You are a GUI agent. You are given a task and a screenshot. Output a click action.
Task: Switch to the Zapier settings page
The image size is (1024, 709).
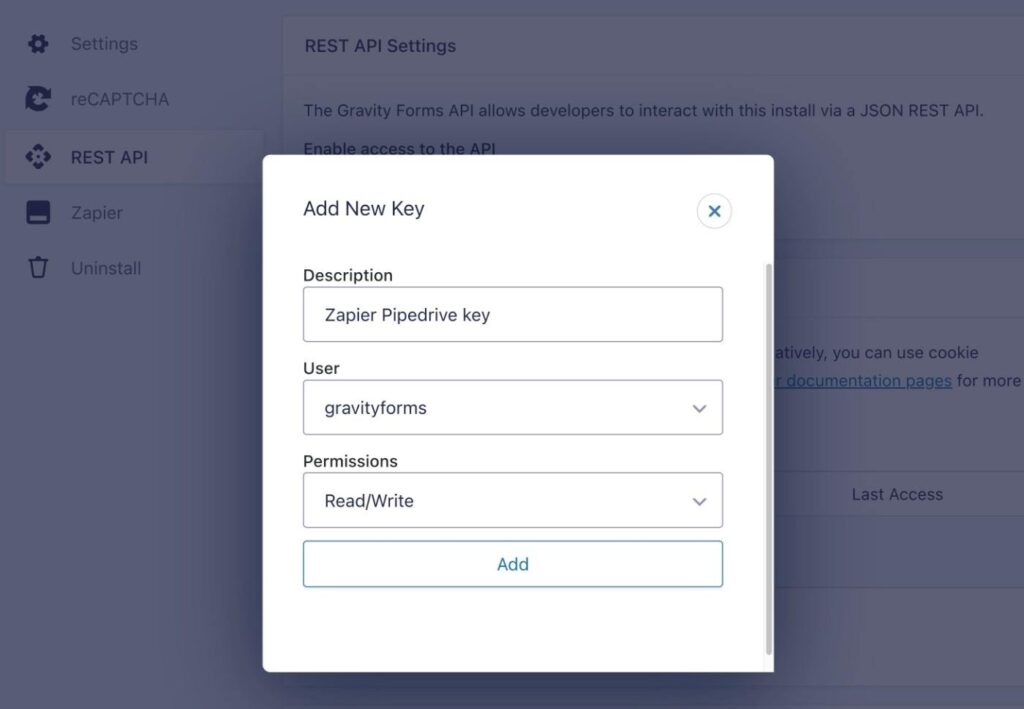96,212
